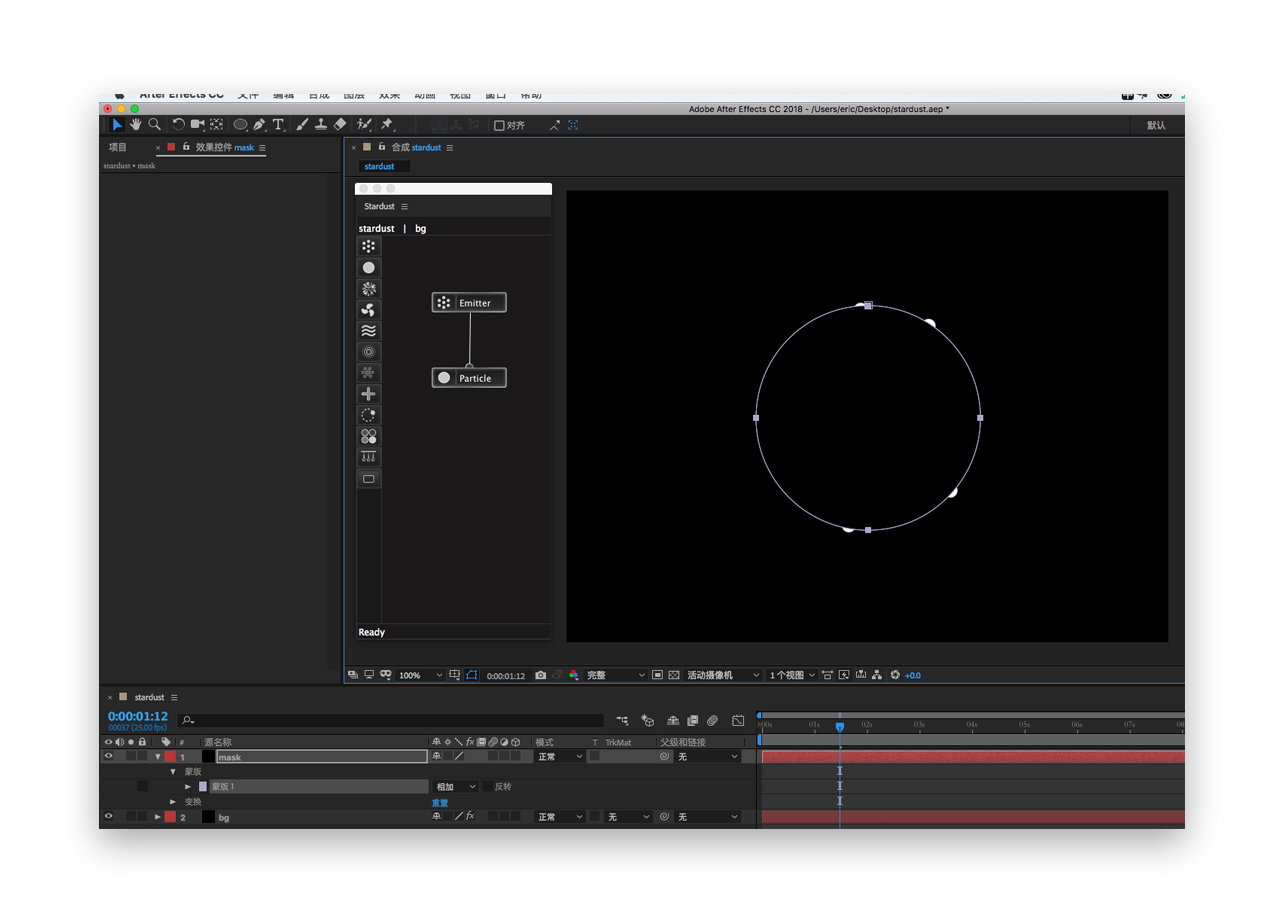1280x923 pixels.
Task: Toggle the 对齐 snapping checkbox
Action: tap(500, 126)
